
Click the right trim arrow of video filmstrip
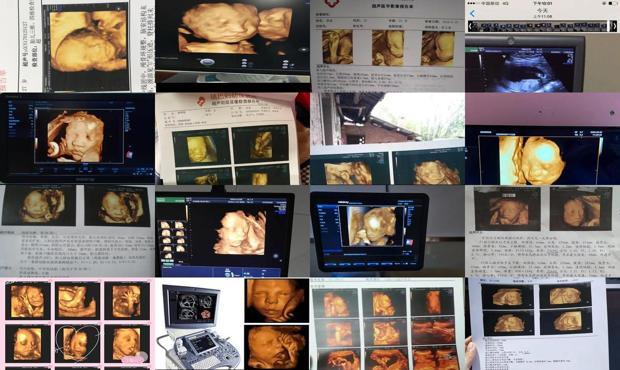613,26
